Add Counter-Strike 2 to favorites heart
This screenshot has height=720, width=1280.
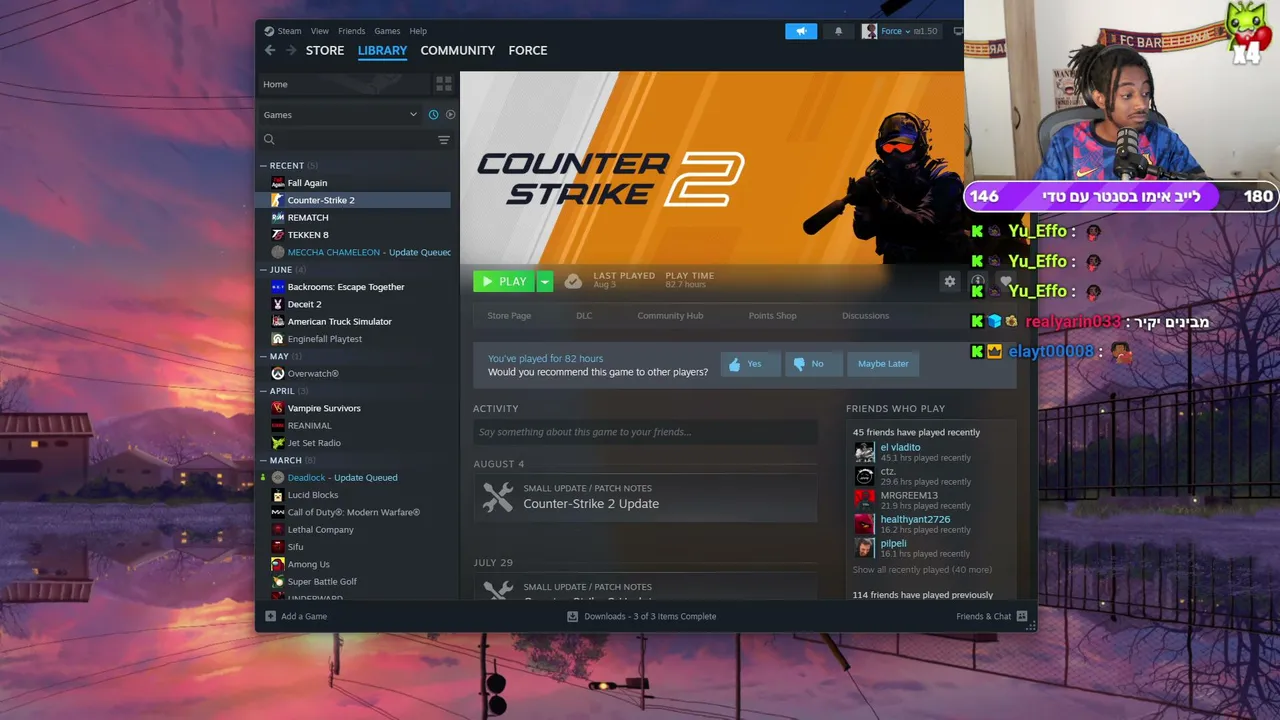[x=1006, y=281]
